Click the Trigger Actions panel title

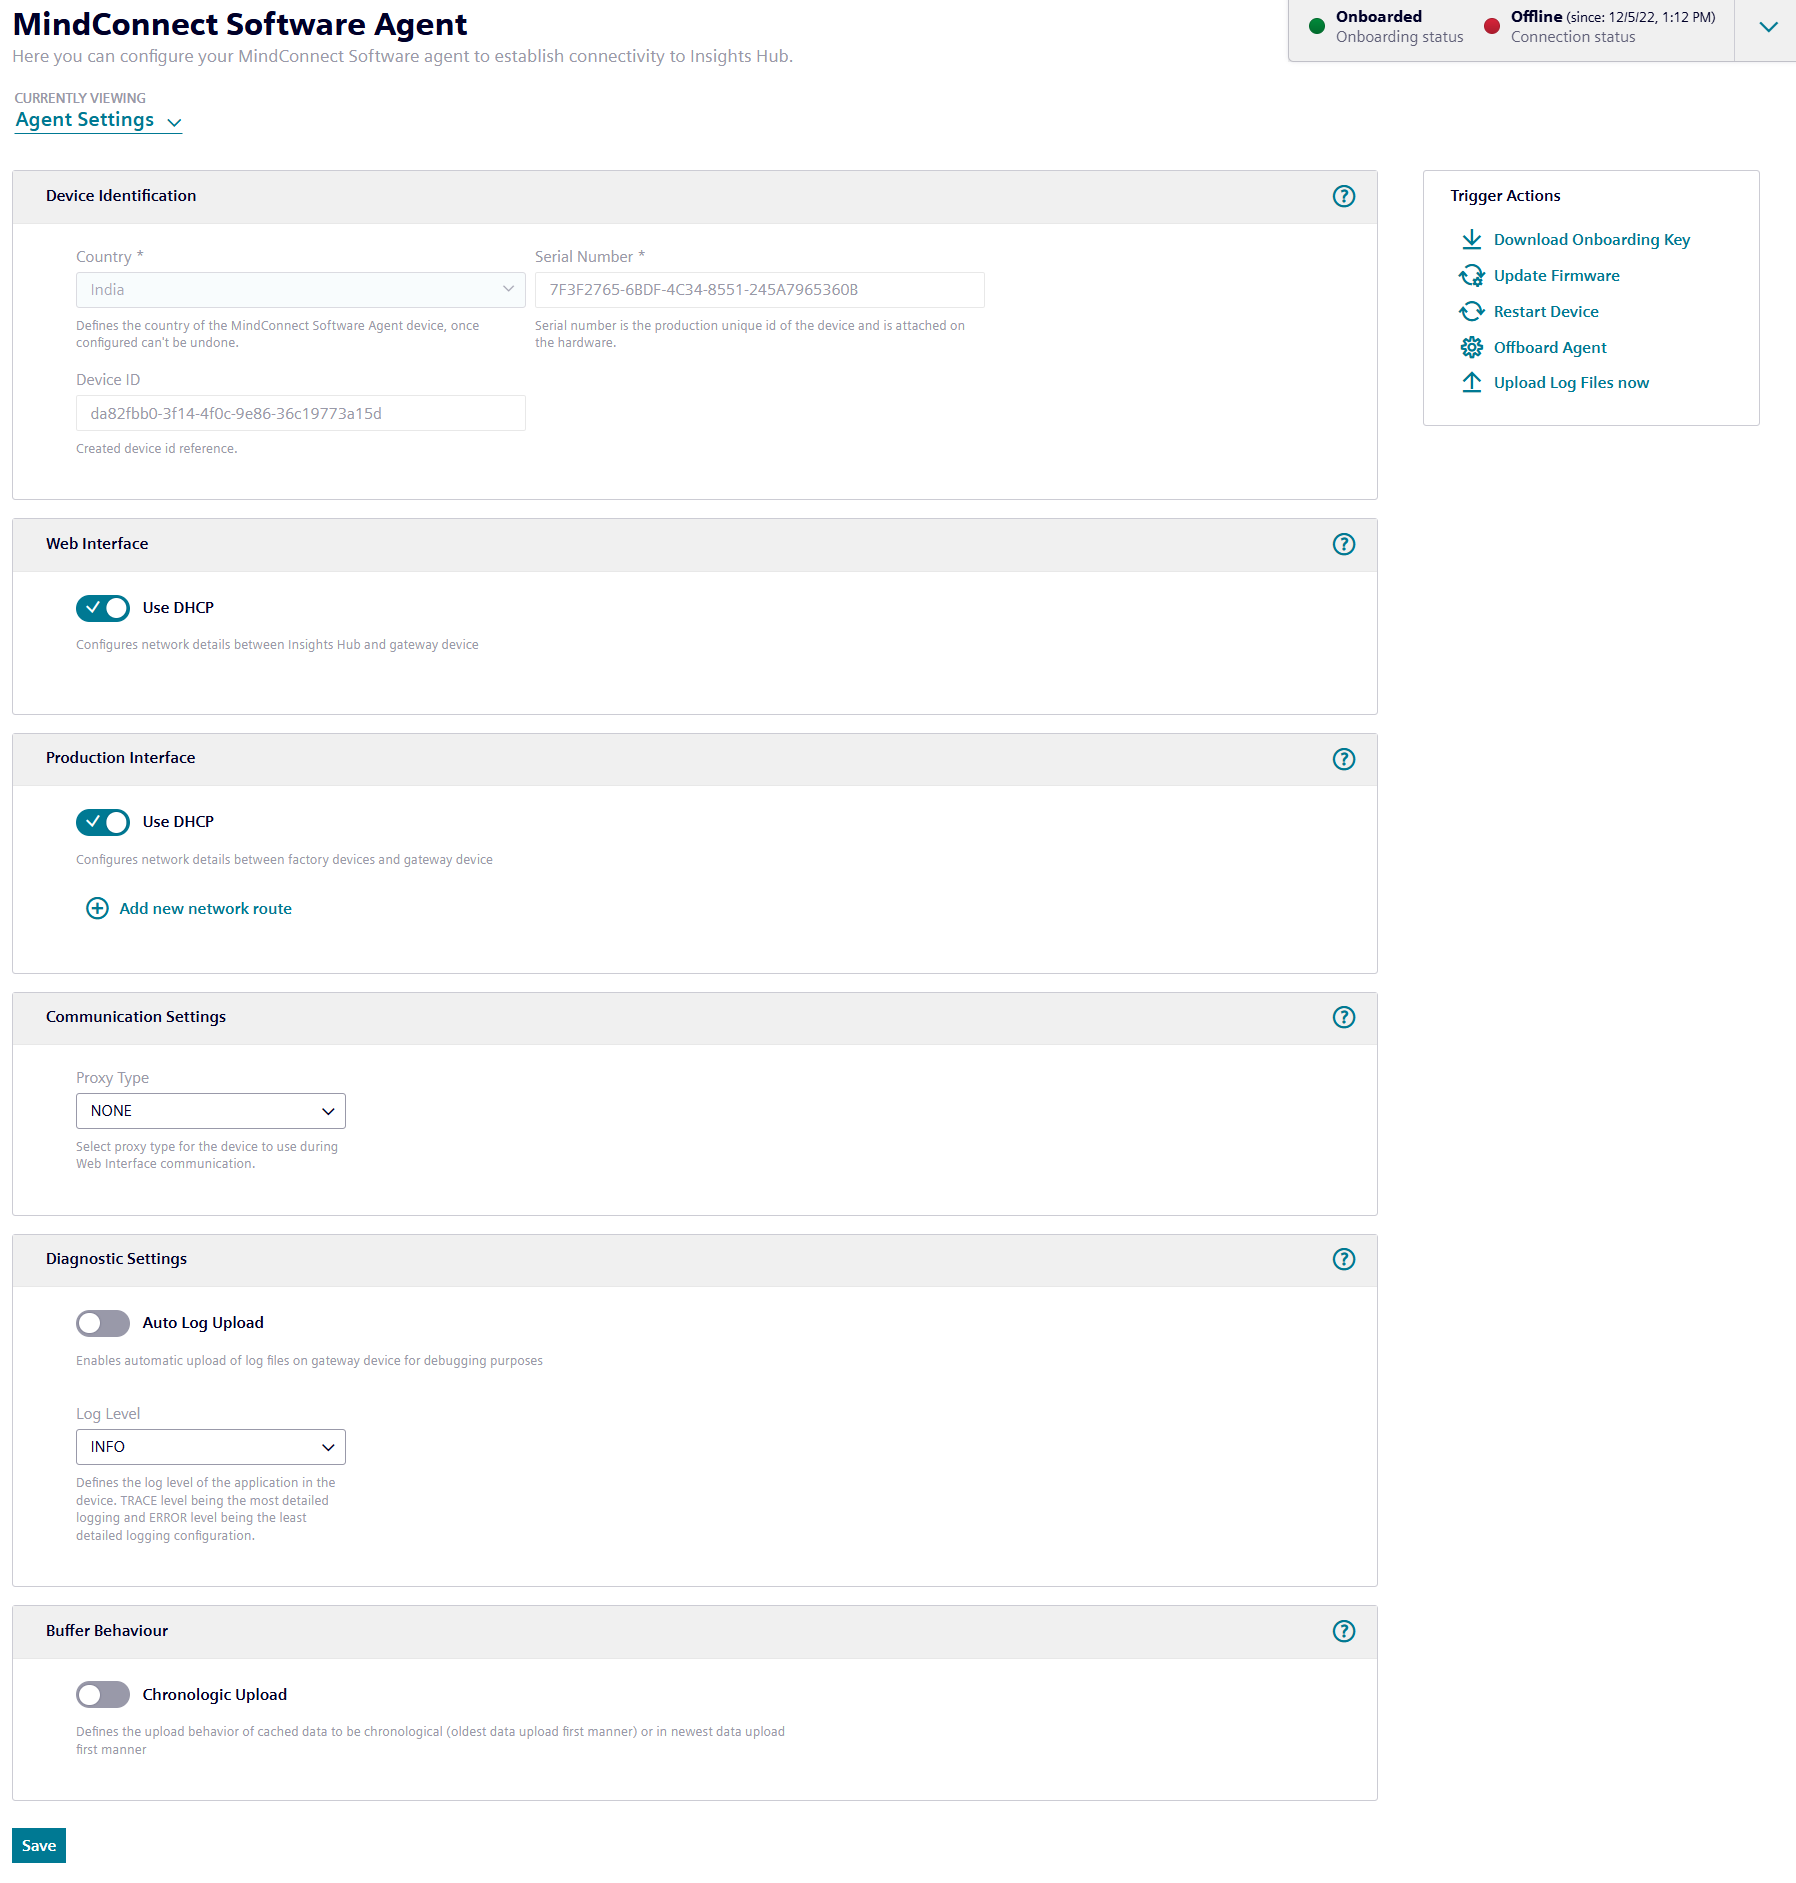1505,196
